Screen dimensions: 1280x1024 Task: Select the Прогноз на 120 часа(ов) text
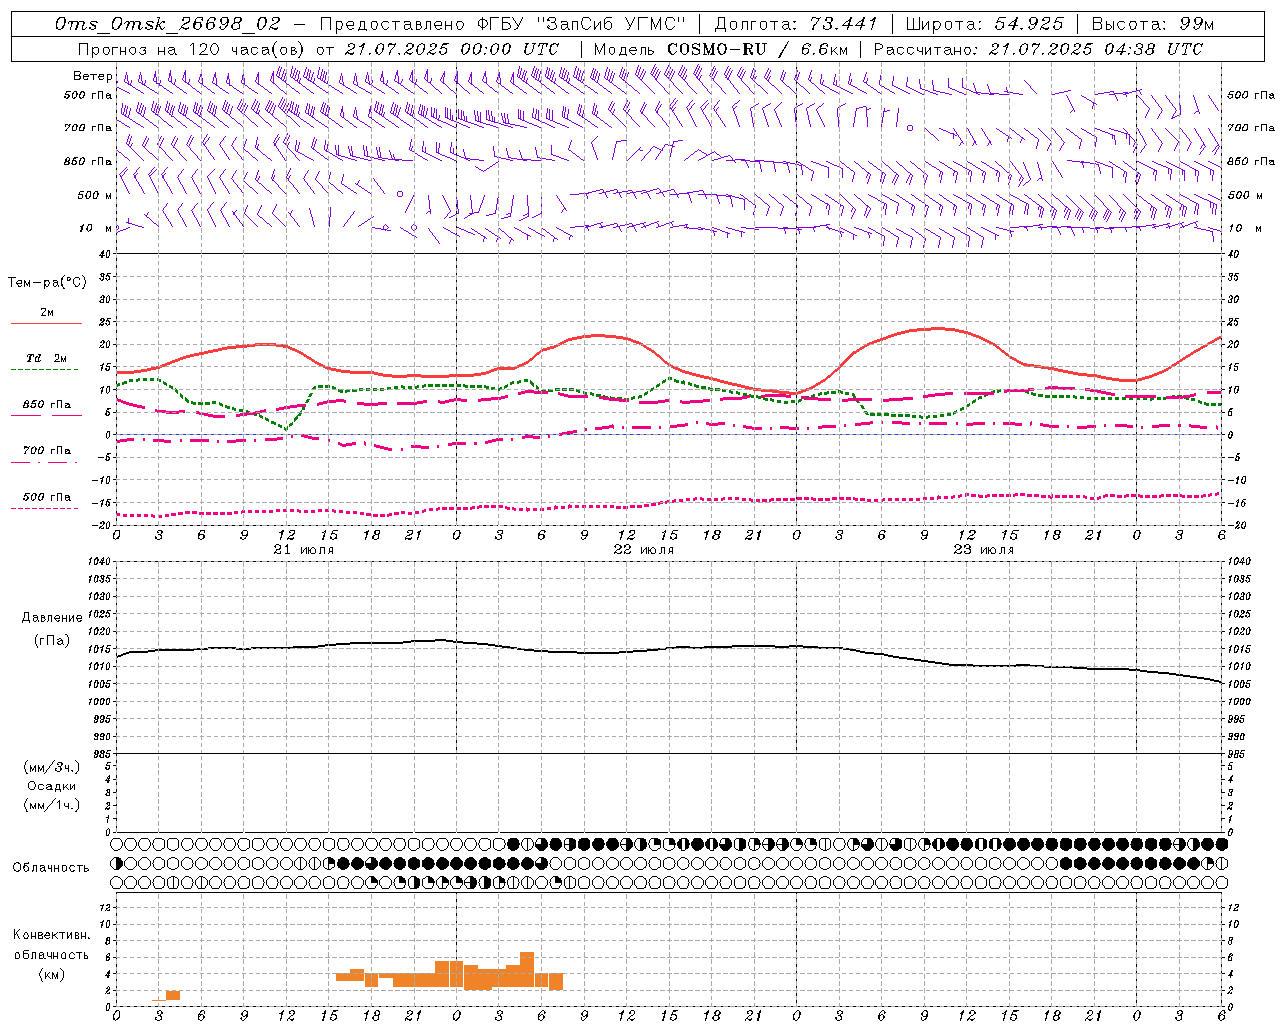[193, 49]
